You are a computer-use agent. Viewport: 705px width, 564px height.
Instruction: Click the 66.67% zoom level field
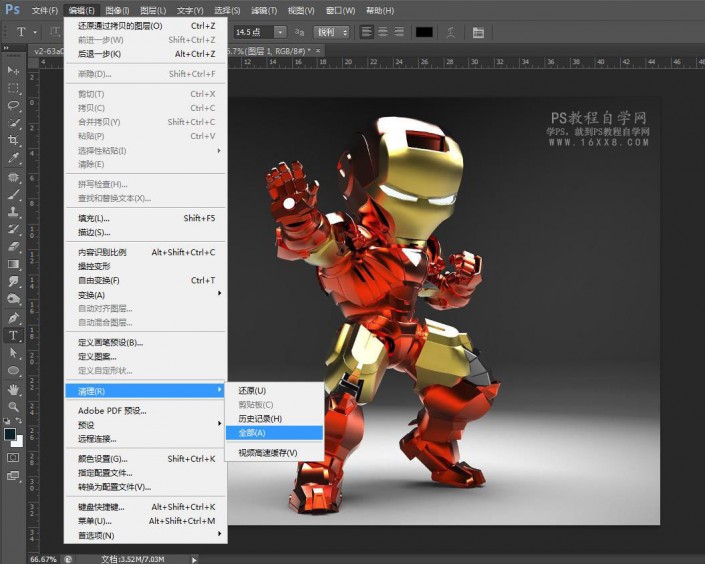43,558
